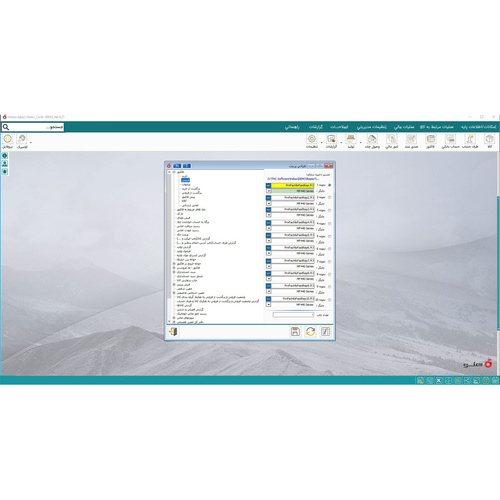
Task: Open the printer dropdown under نمونه 3
Action: [269, 215]
